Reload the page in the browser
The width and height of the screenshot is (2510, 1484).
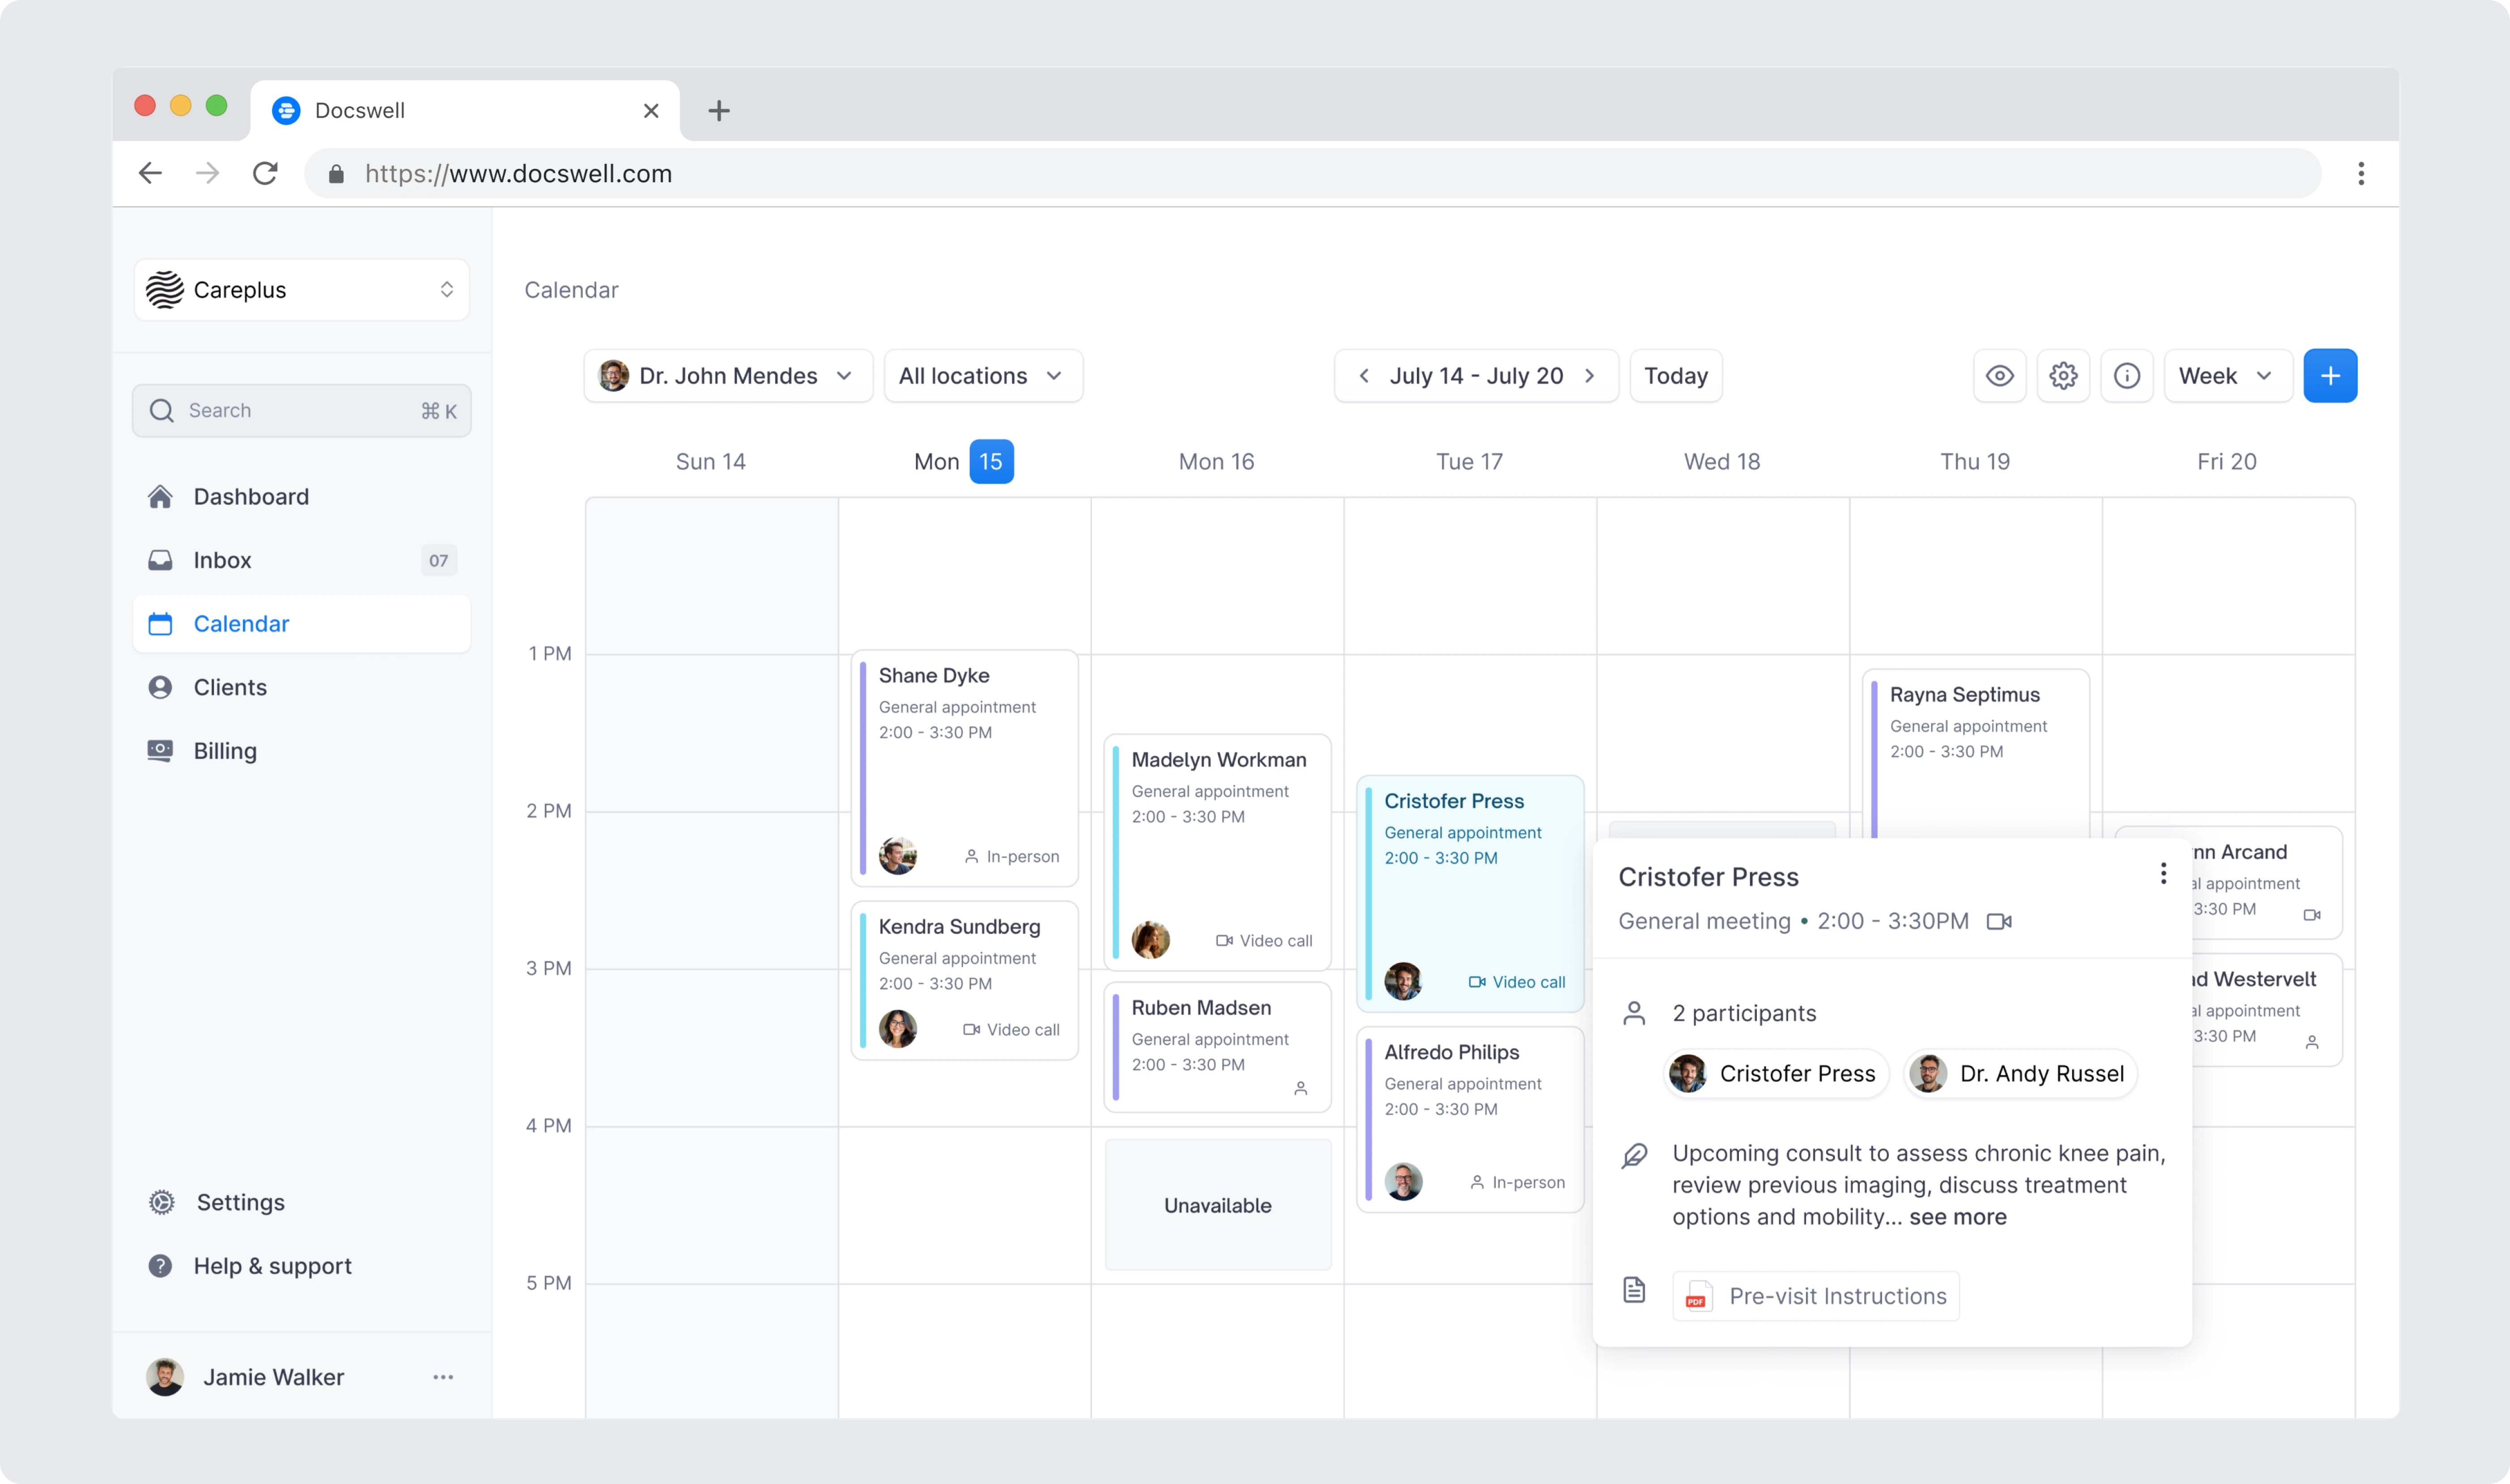point(265,174)
